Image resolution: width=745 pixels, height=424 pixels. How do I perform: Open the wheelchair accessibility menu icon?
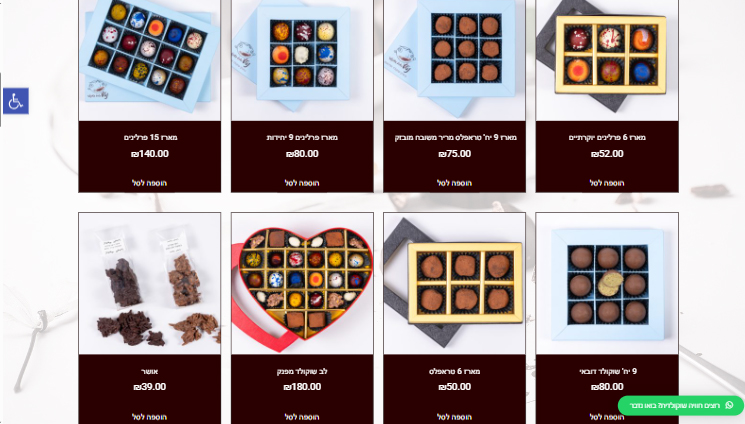(16, 101)
